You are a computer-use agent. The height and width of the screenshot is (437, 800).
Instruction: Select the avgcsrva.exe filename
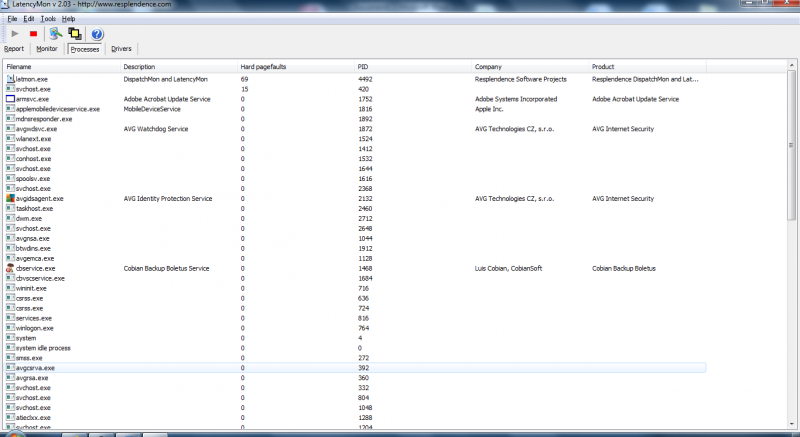35,368
